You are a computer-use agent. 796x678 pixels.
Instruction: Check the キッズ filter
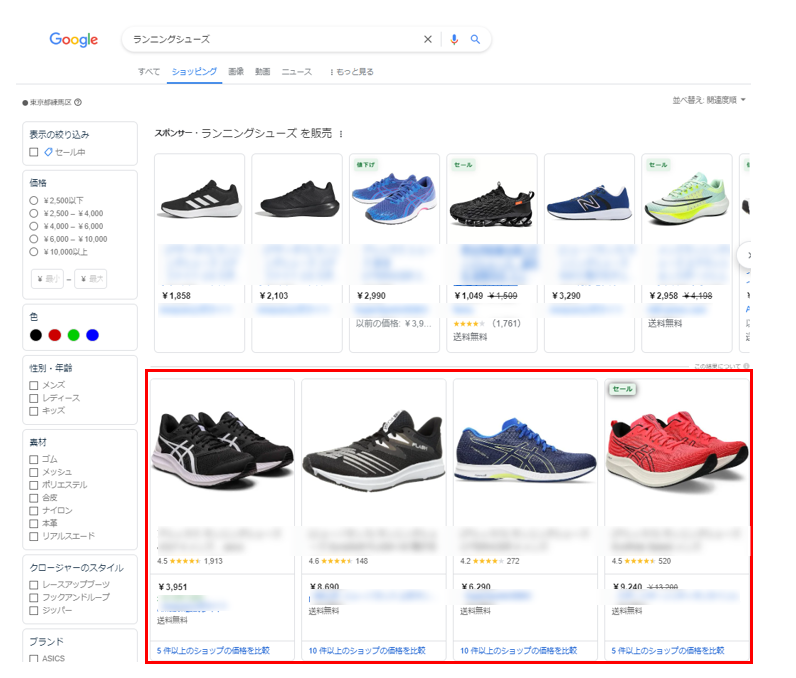34,411
